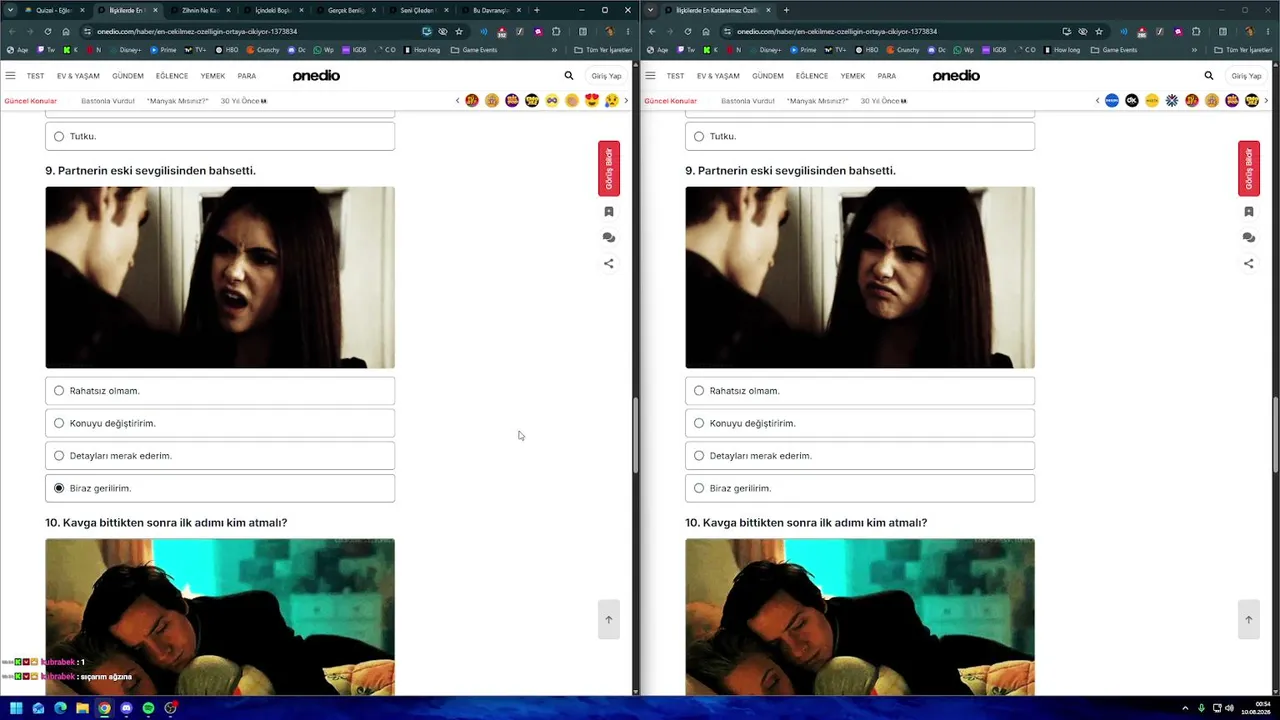Click address bar URL in left browser
Screen dimensions: 1280x720
197,31
